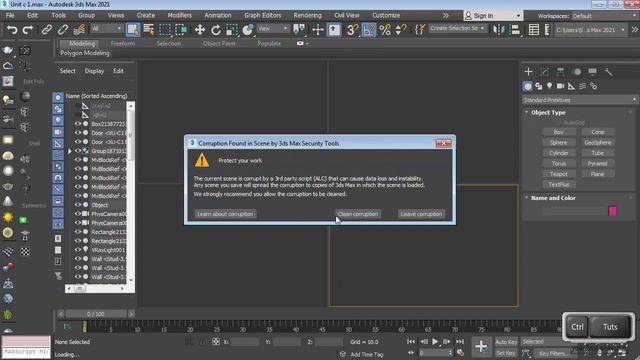
Task: Click the Teapot primitive button
Action: (559, 174)
